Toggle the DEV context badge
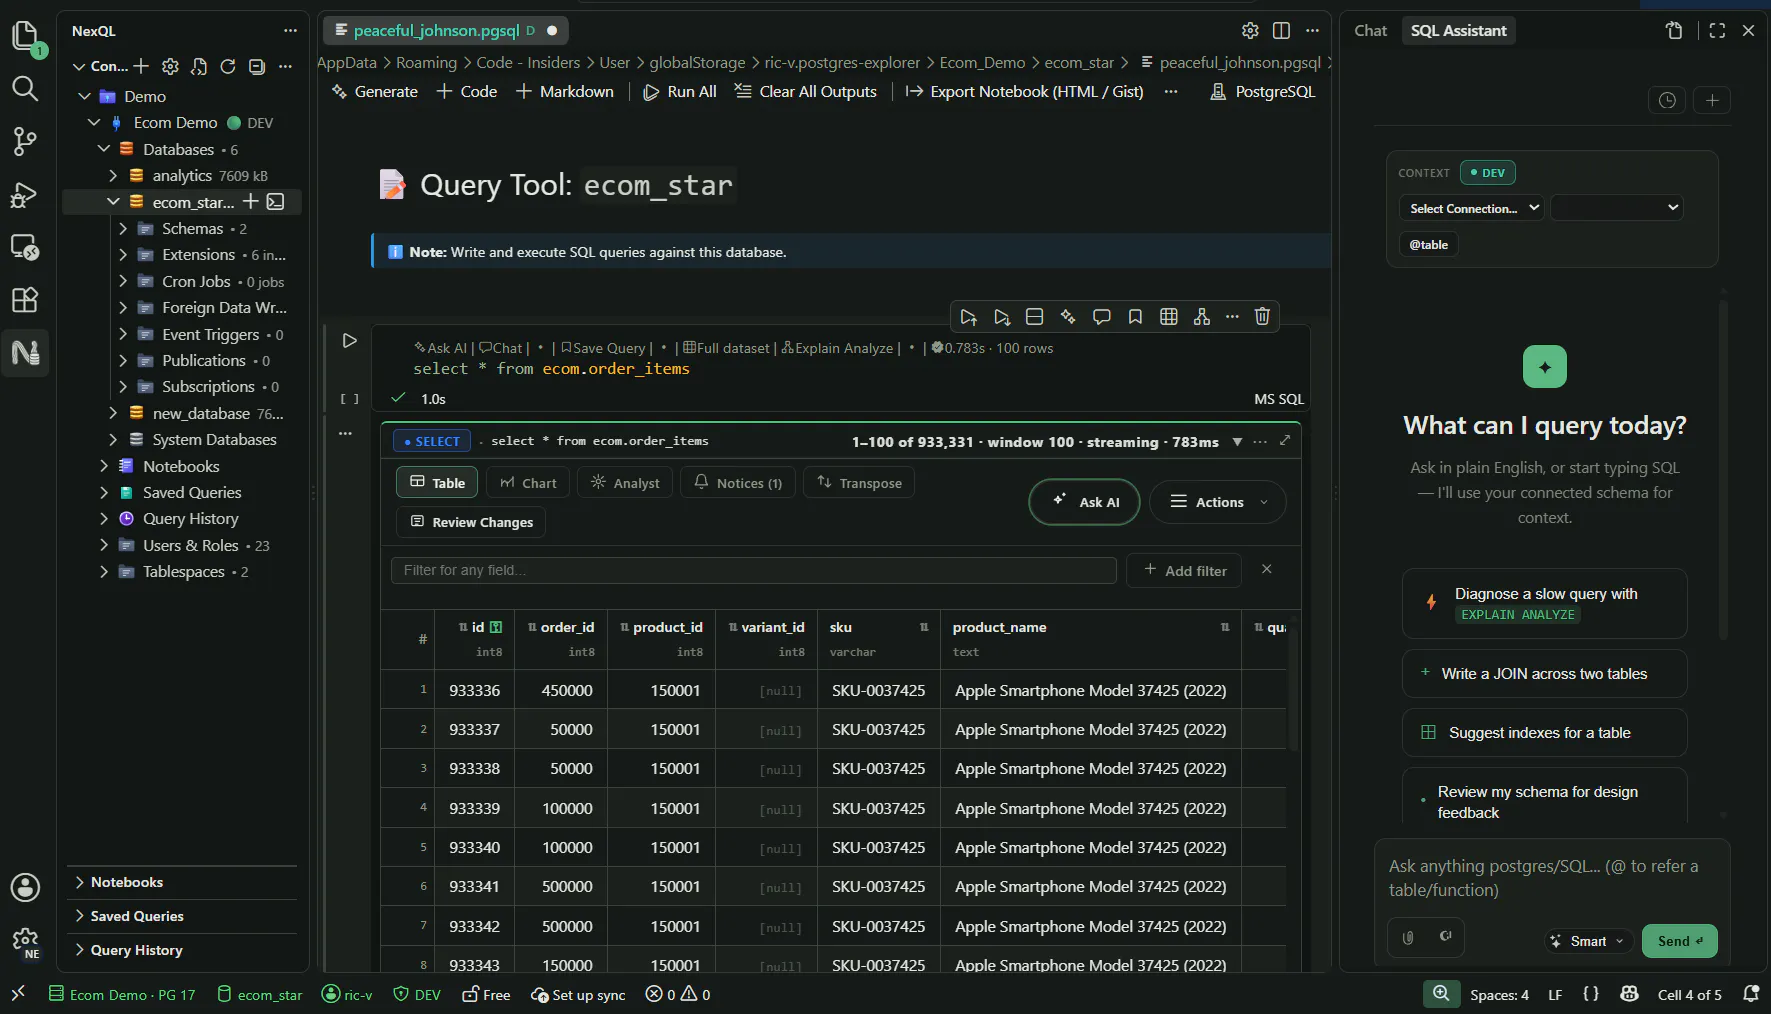 tap(1488, 173)
